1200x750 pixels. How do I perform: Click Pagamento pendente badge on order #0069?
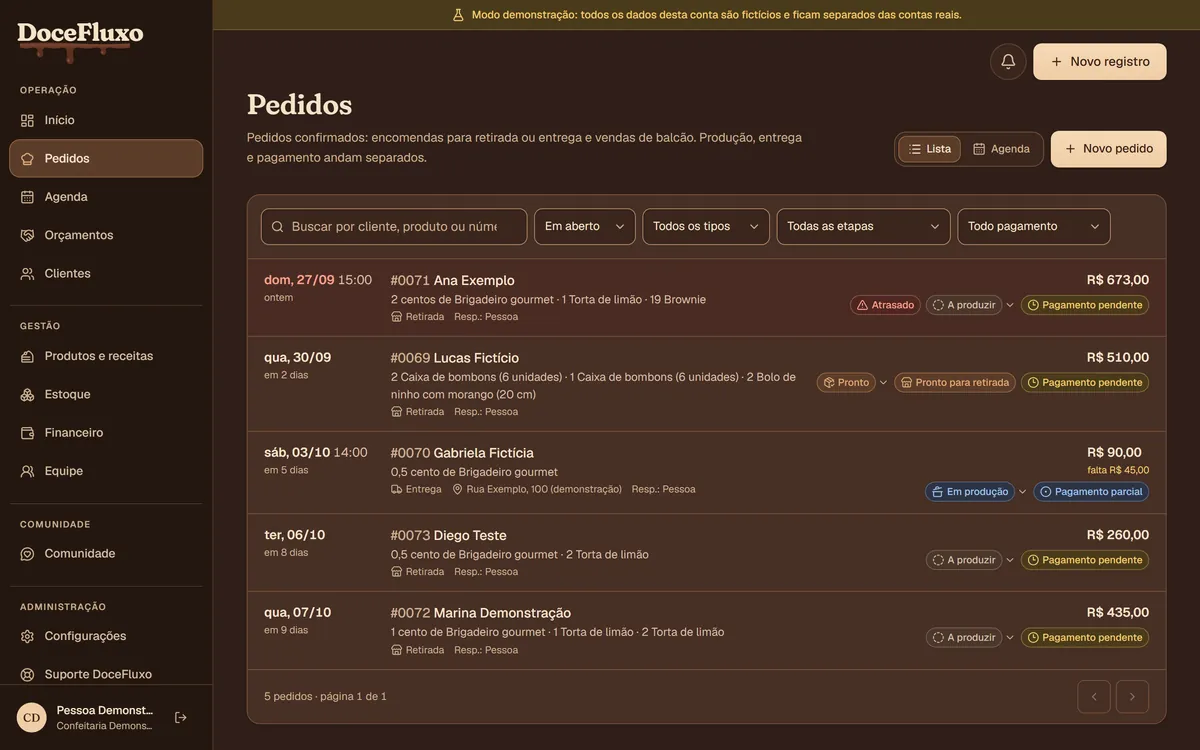(x=1085, y=383)
